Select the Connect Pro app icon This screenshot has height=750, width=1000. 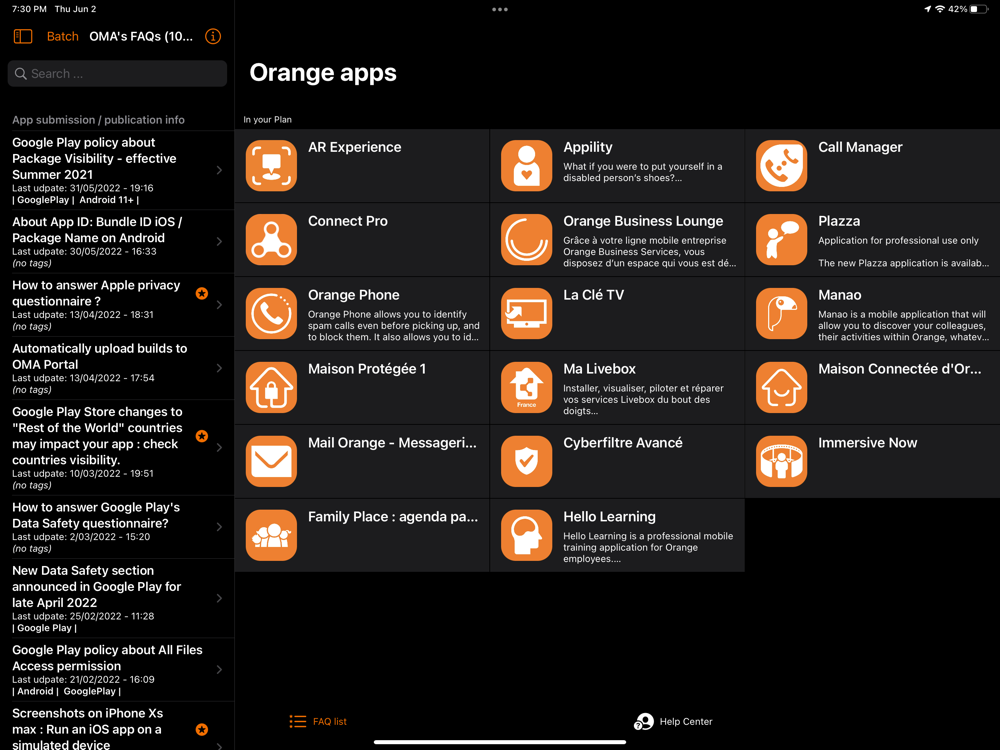(x=271, y=240)
